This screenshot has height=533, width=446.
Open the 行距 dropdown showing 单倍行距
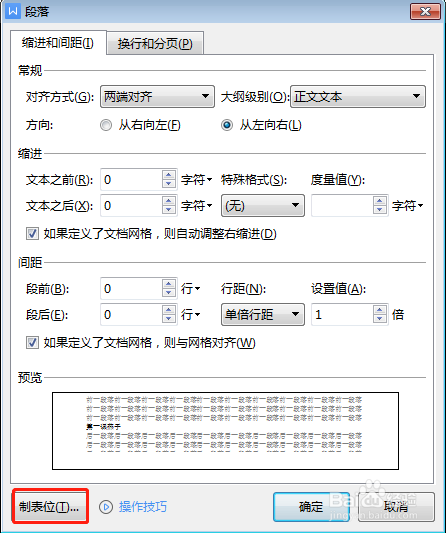click(263, 315)
